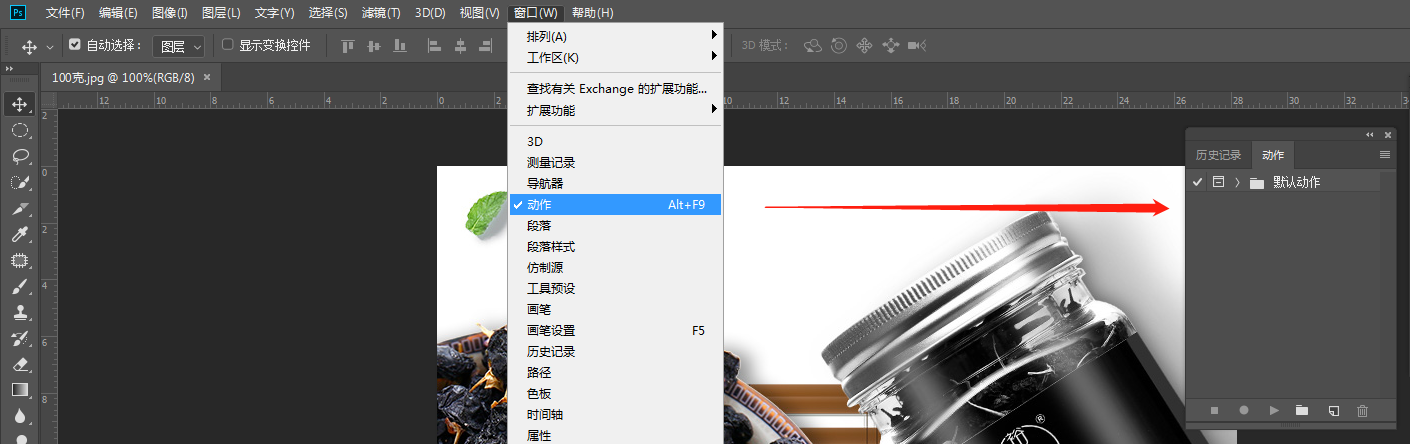The height and width of the screenshot is (444, 1410).
Task: Click the Stop action button
Action: coord(1215,410)
